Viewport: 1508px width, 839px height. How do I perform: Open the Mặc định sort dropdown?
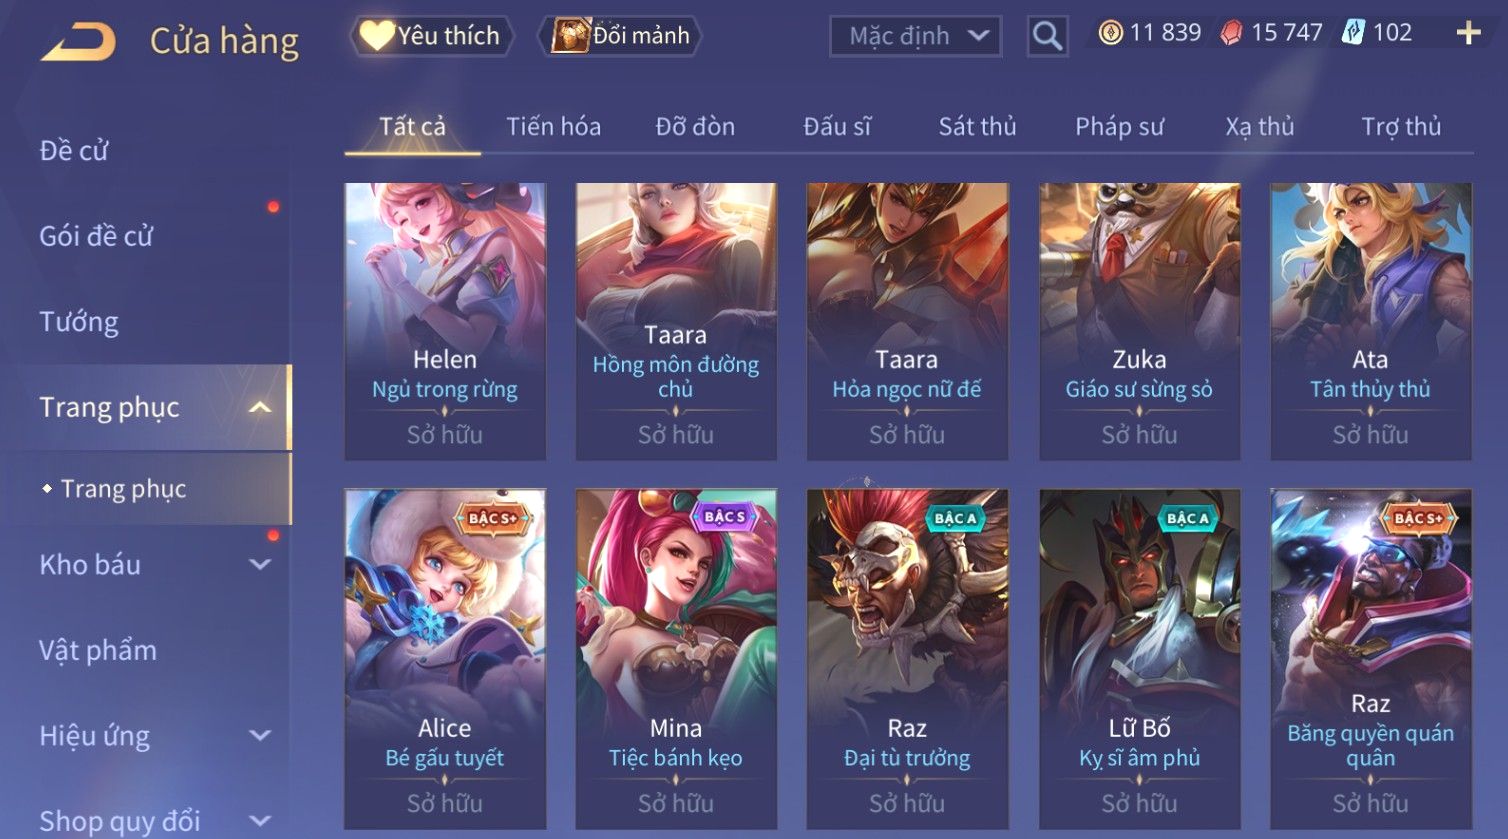915,36
